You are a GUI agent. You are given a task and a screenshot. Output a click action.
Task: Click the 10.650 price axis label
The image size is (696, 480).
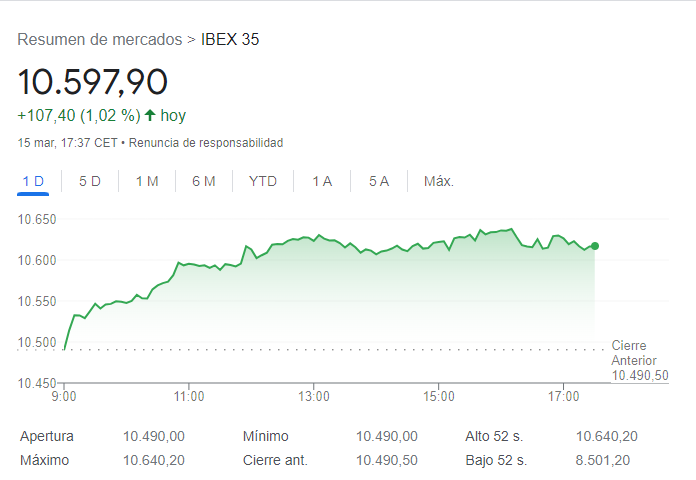(37, 219)
